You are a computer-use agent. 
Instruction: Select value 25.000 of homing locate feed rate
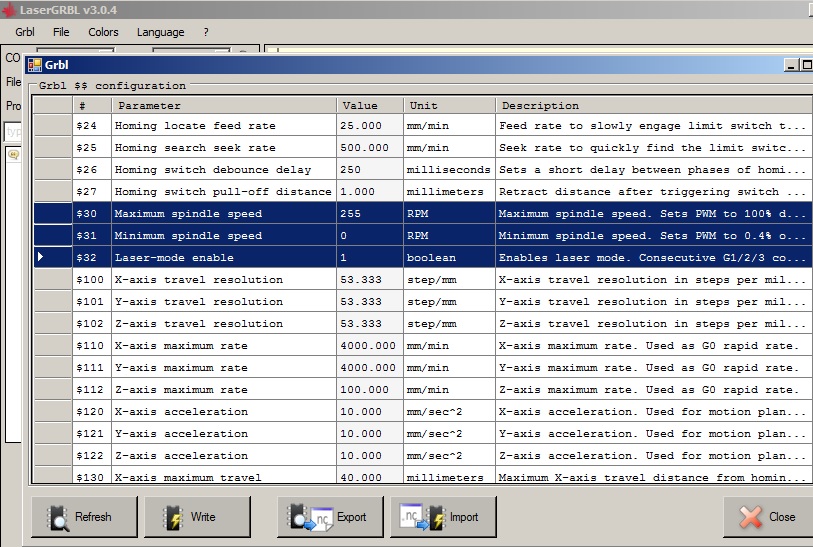click(x=370, y=125)
